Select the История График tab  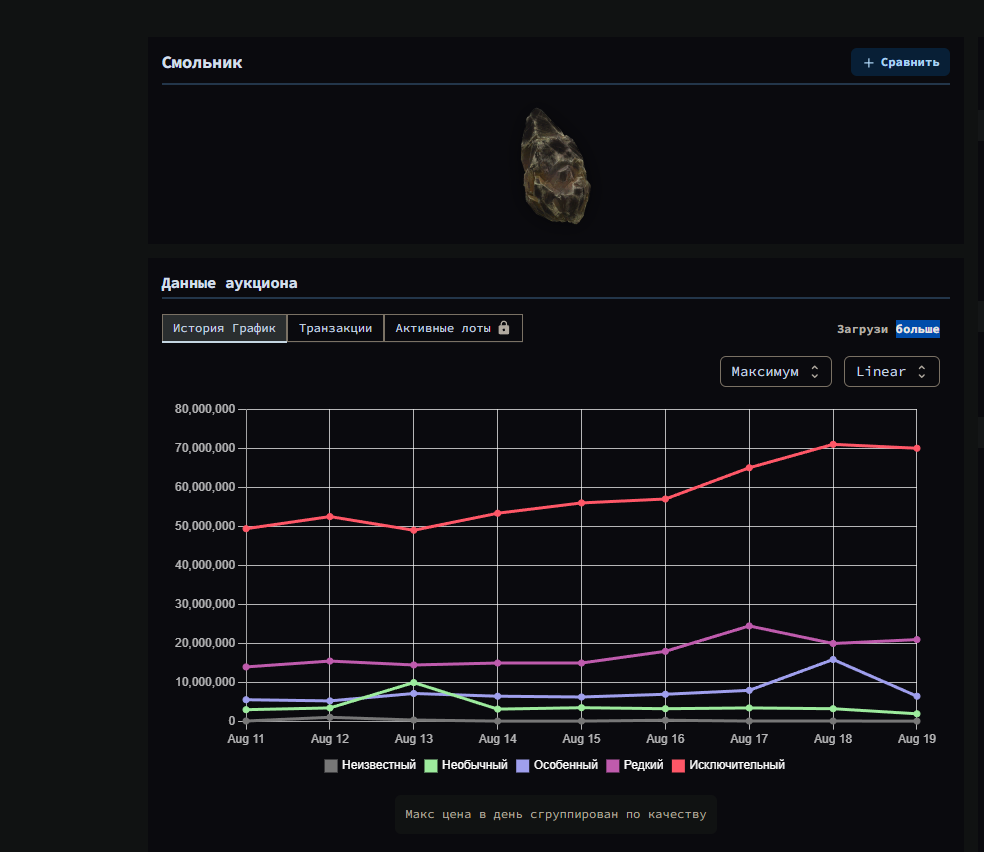pyautogui.click(x=224, y=328)
